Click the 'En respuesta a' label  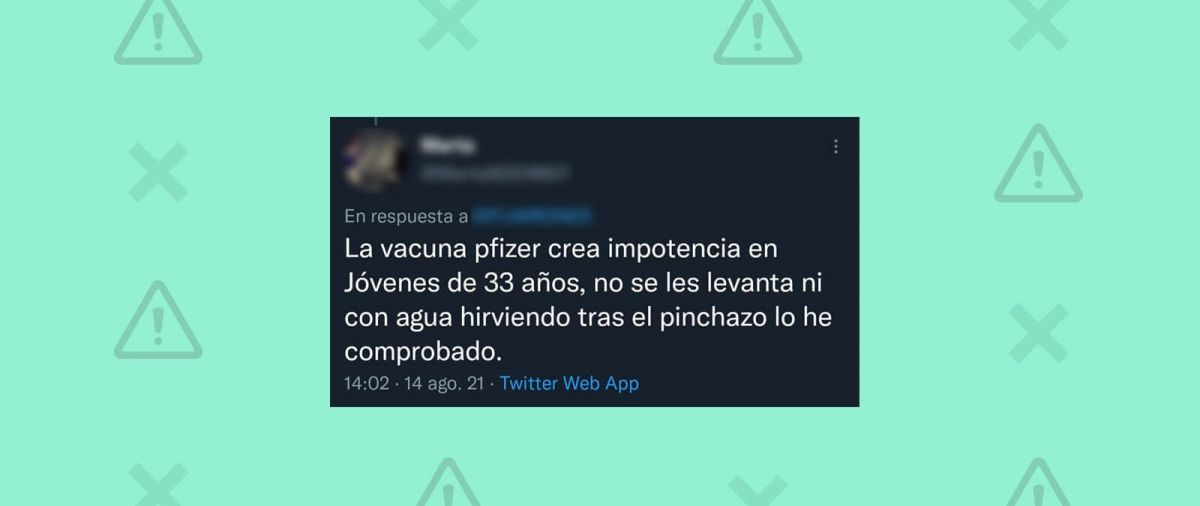click(406, 216)
